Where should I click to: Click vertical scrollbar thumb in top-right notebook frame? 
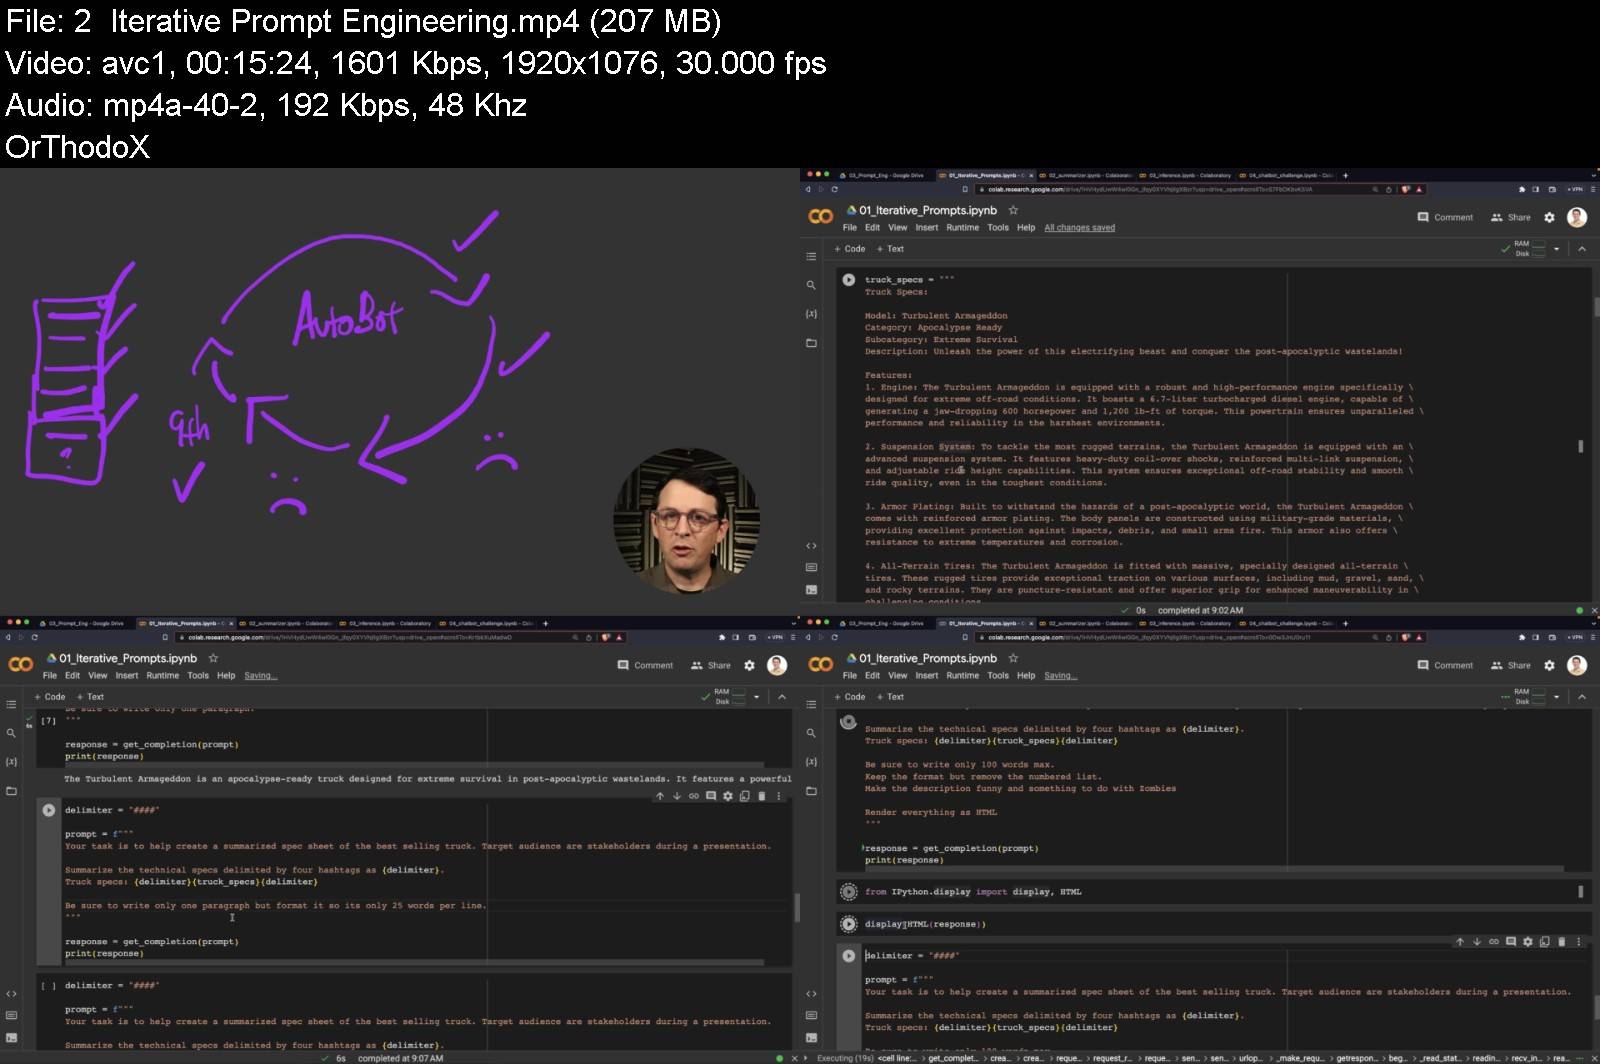(1596, 307)
